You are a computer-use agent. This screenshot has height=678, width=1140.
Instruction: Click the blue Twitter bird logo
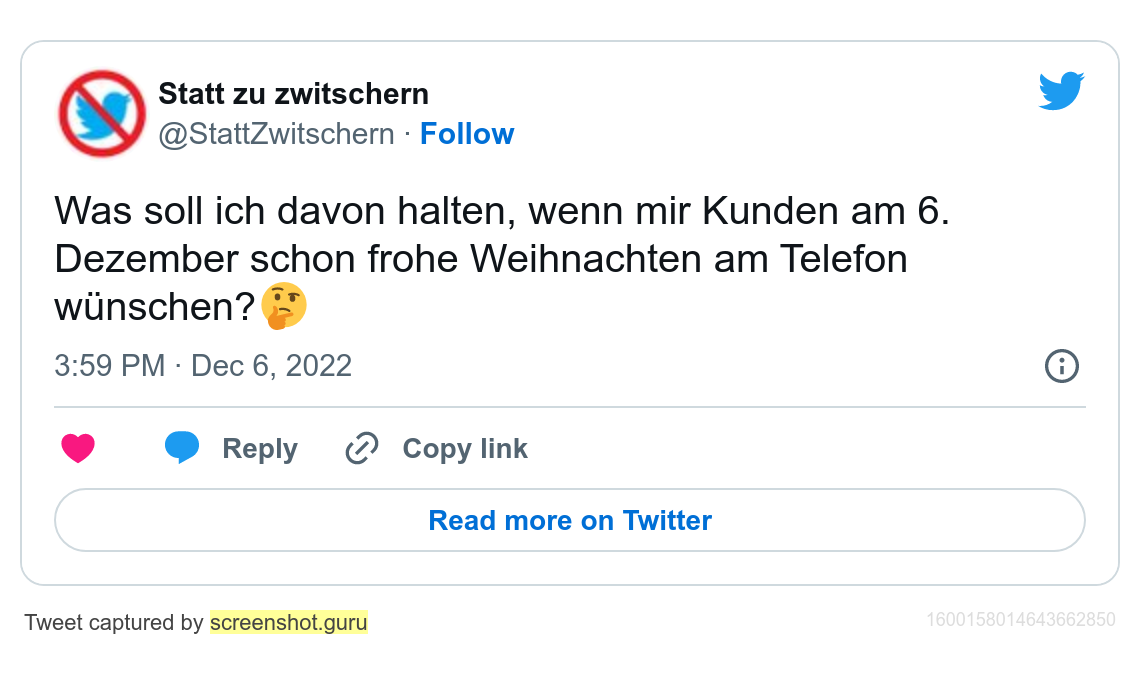pos(1061,91)
